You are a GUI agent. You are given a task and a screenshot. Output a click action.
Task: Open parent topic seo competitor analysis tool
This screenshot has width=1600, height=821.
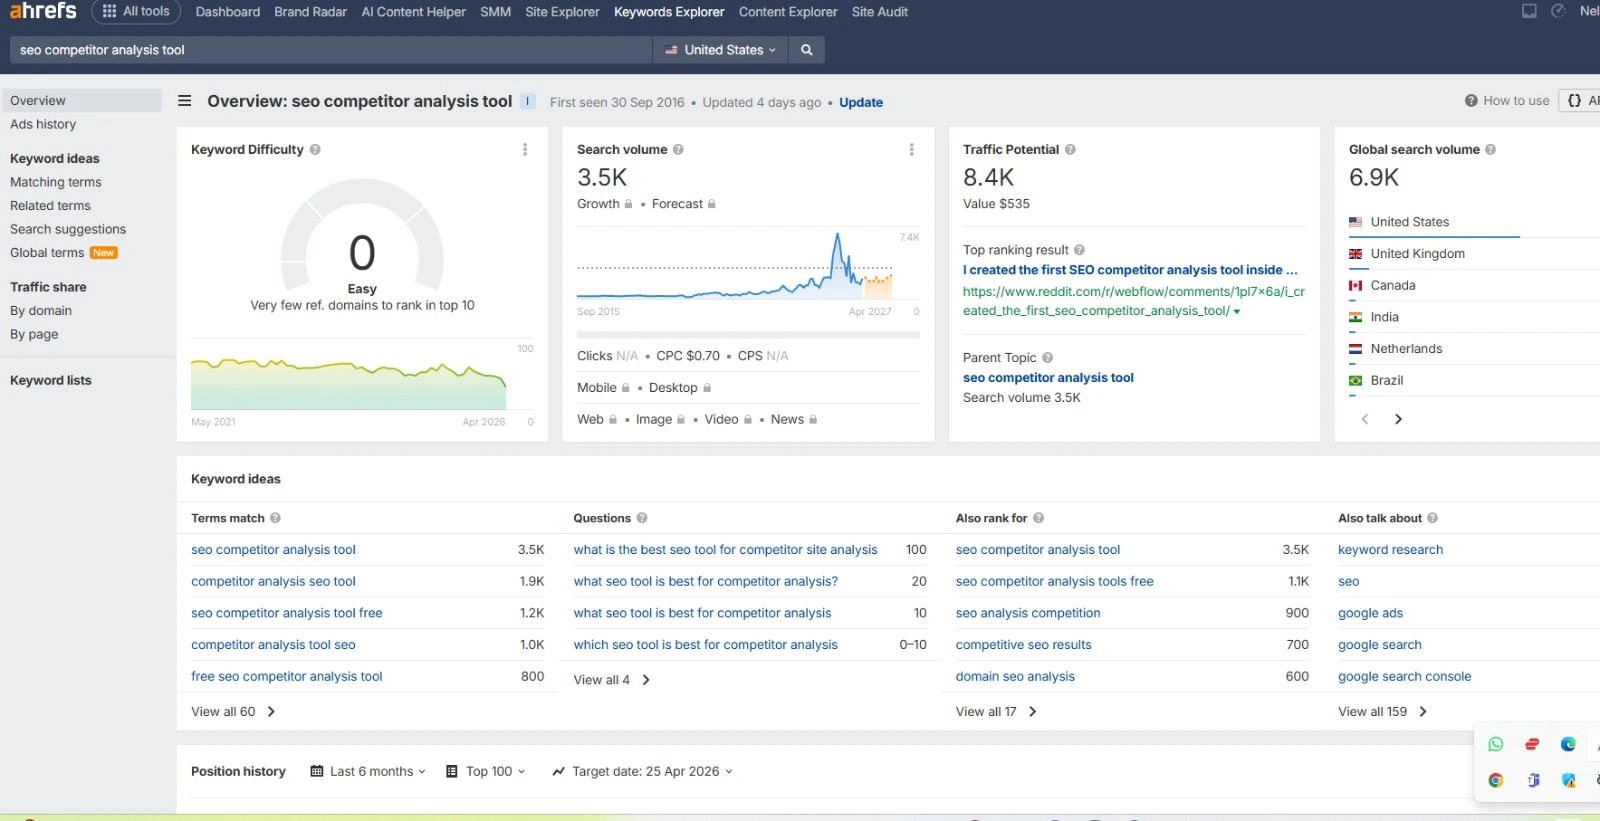click(1048, 378)
